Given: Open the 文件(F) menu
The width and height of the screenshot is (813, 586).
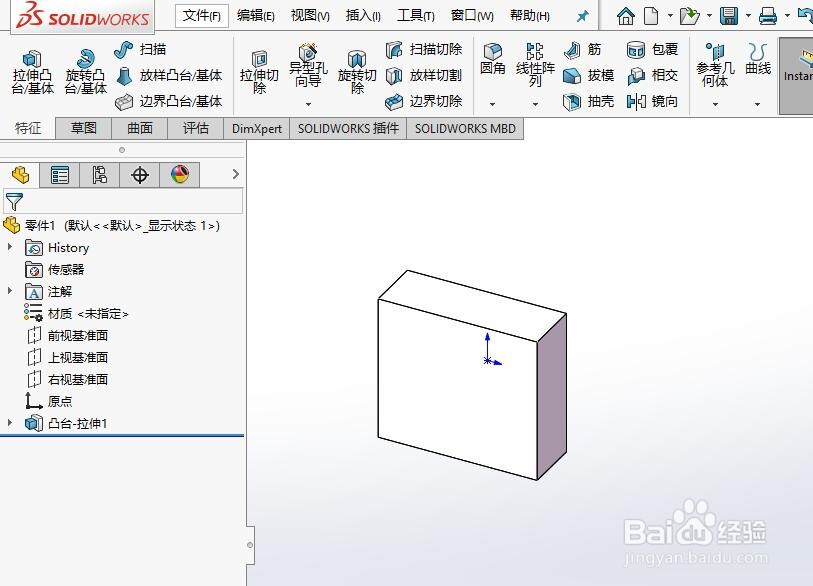Looking at the screenshot, I should (x=202, y=16).
